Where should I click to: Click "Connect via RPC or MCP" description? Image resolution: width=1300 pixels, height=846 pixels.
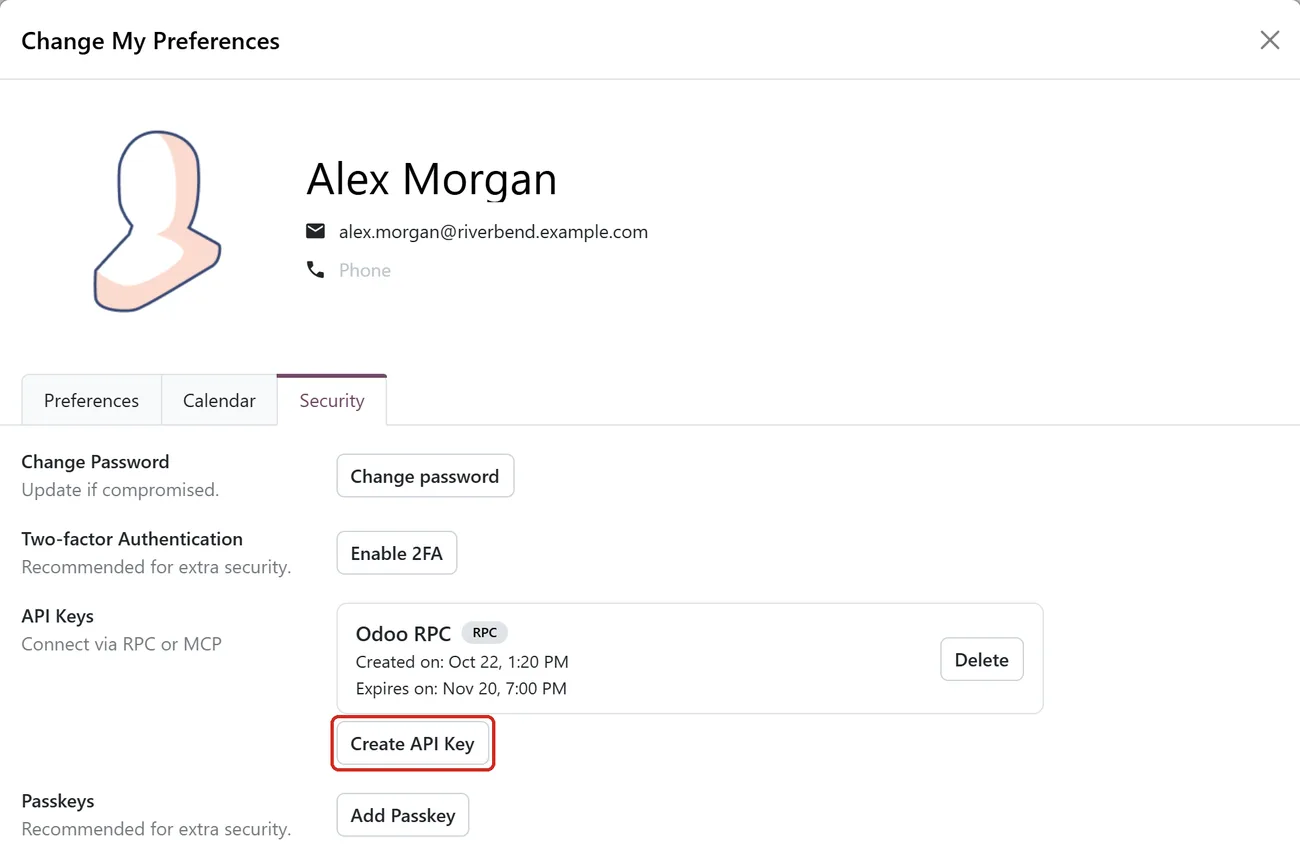[121, 644]
